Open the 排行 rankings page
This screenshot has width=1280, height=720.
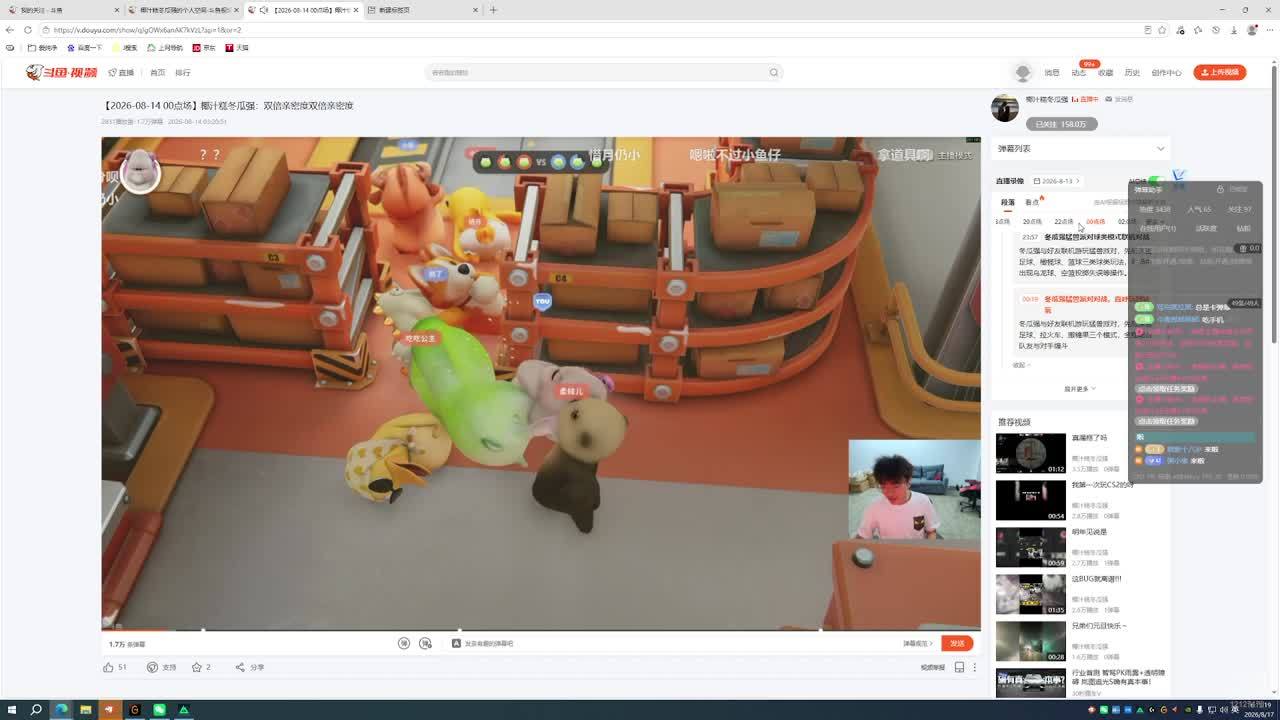click(183, 73)
